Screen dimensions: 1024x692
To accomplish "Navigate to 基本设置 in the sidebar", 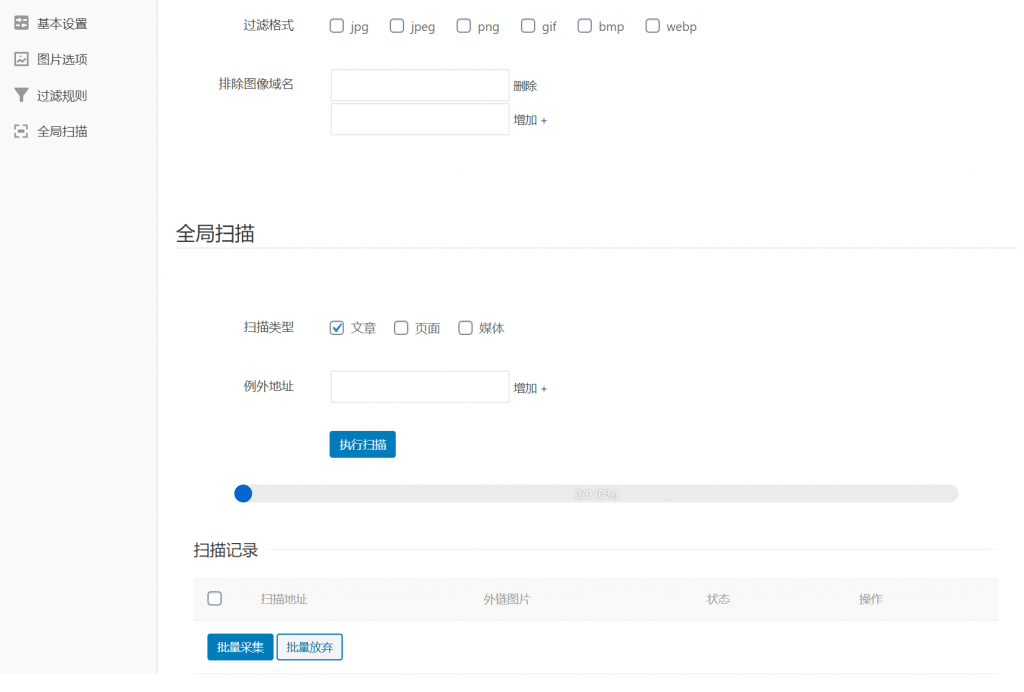I will (60, 22).
